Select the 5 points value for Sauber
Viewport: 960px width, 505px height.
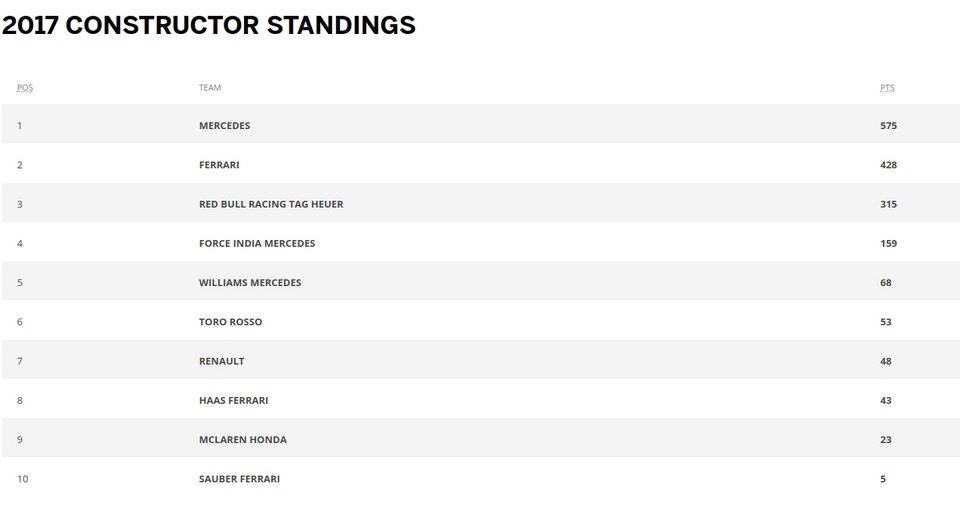(x=883, y=479)
